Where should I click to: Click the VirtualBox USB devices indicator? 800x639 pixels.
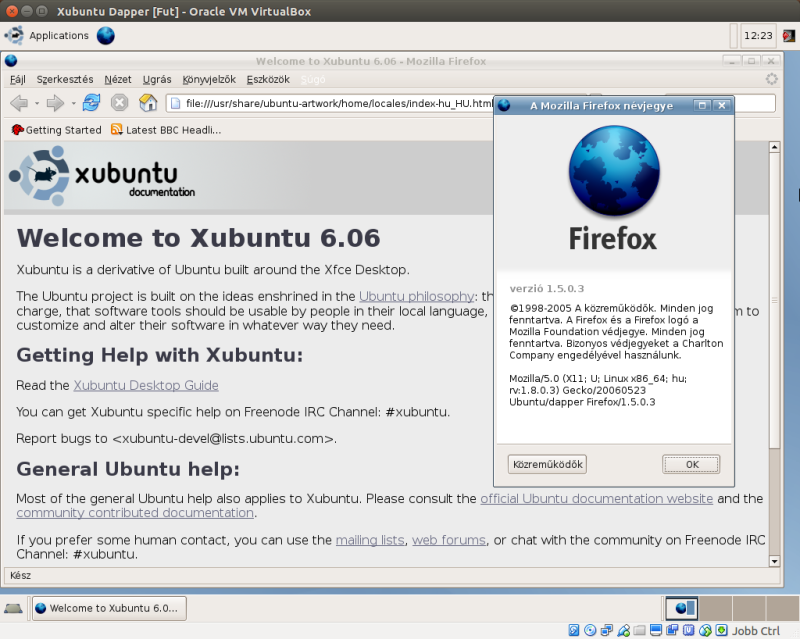coord(623,631)
